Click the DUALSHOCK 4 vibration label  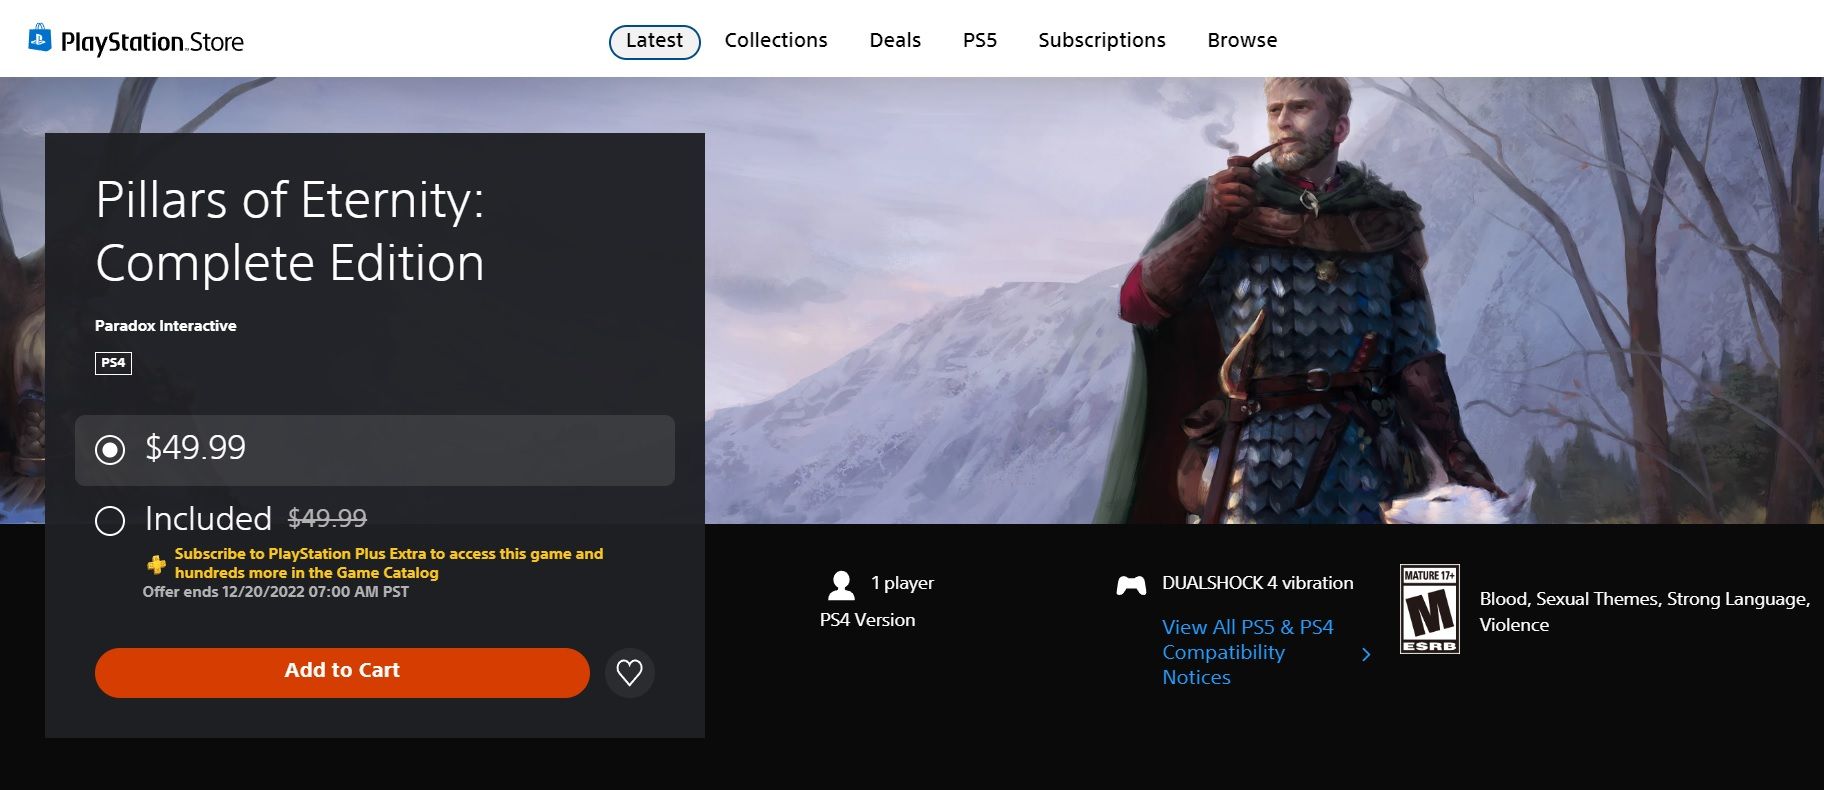(1258, 583)
